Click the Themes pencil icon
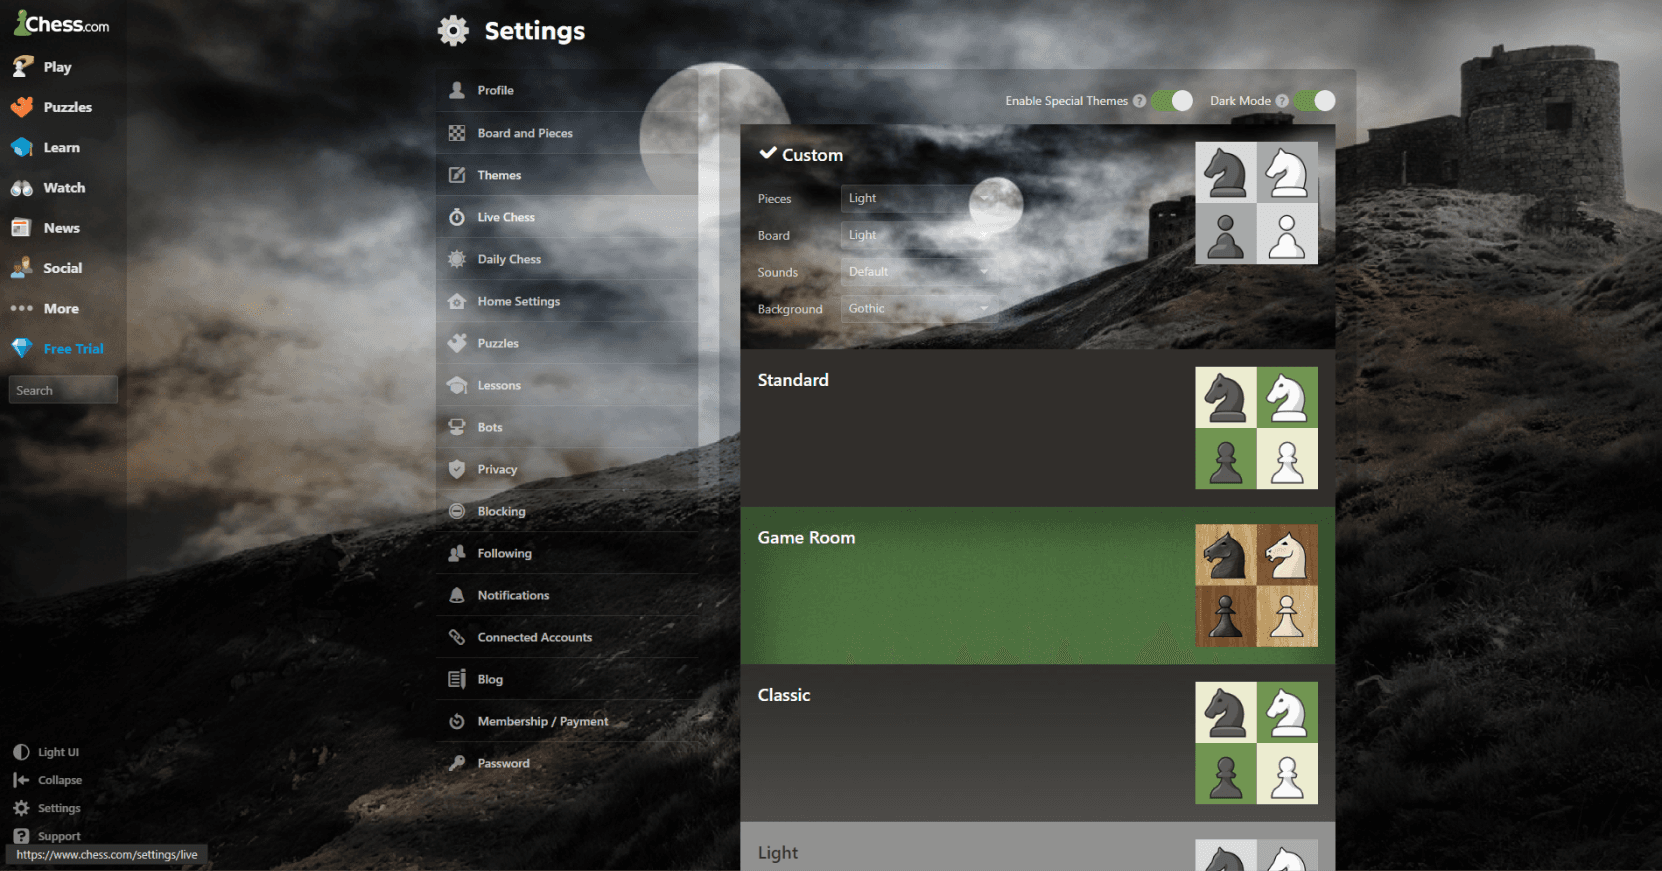This screenshot has width=1662, height=871. tap(457, 175)
